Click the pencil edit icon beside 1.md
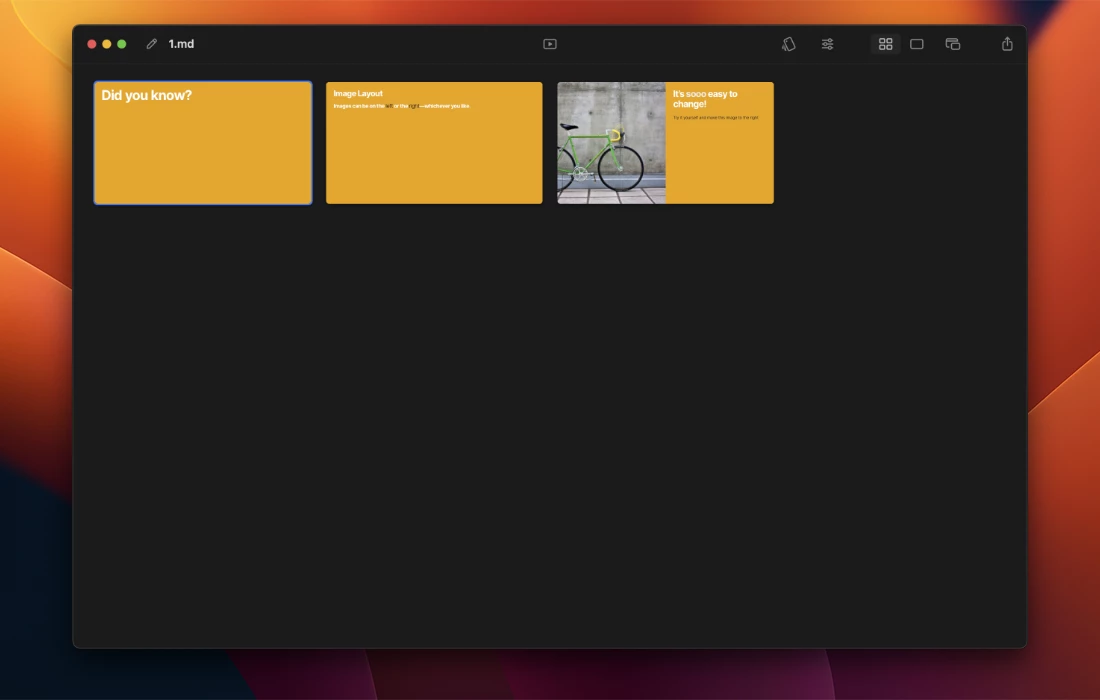The width and height of the screenshot is (1100, 700). (x=152, y=44)
